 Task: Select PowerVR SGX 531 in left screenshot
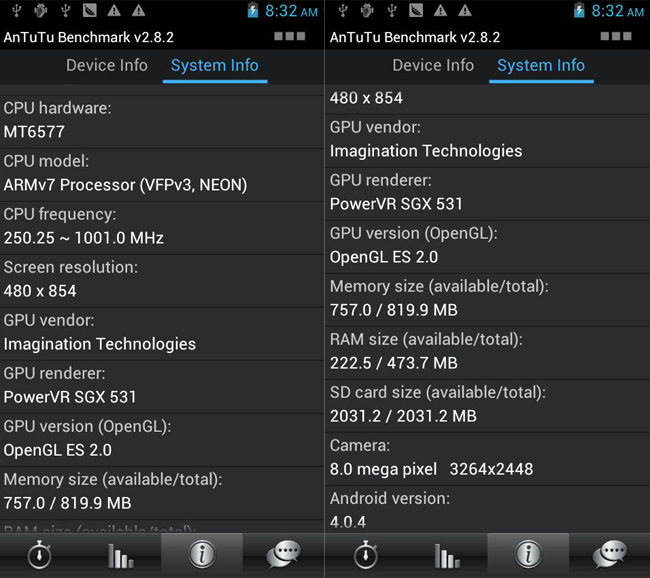[70, 398]
